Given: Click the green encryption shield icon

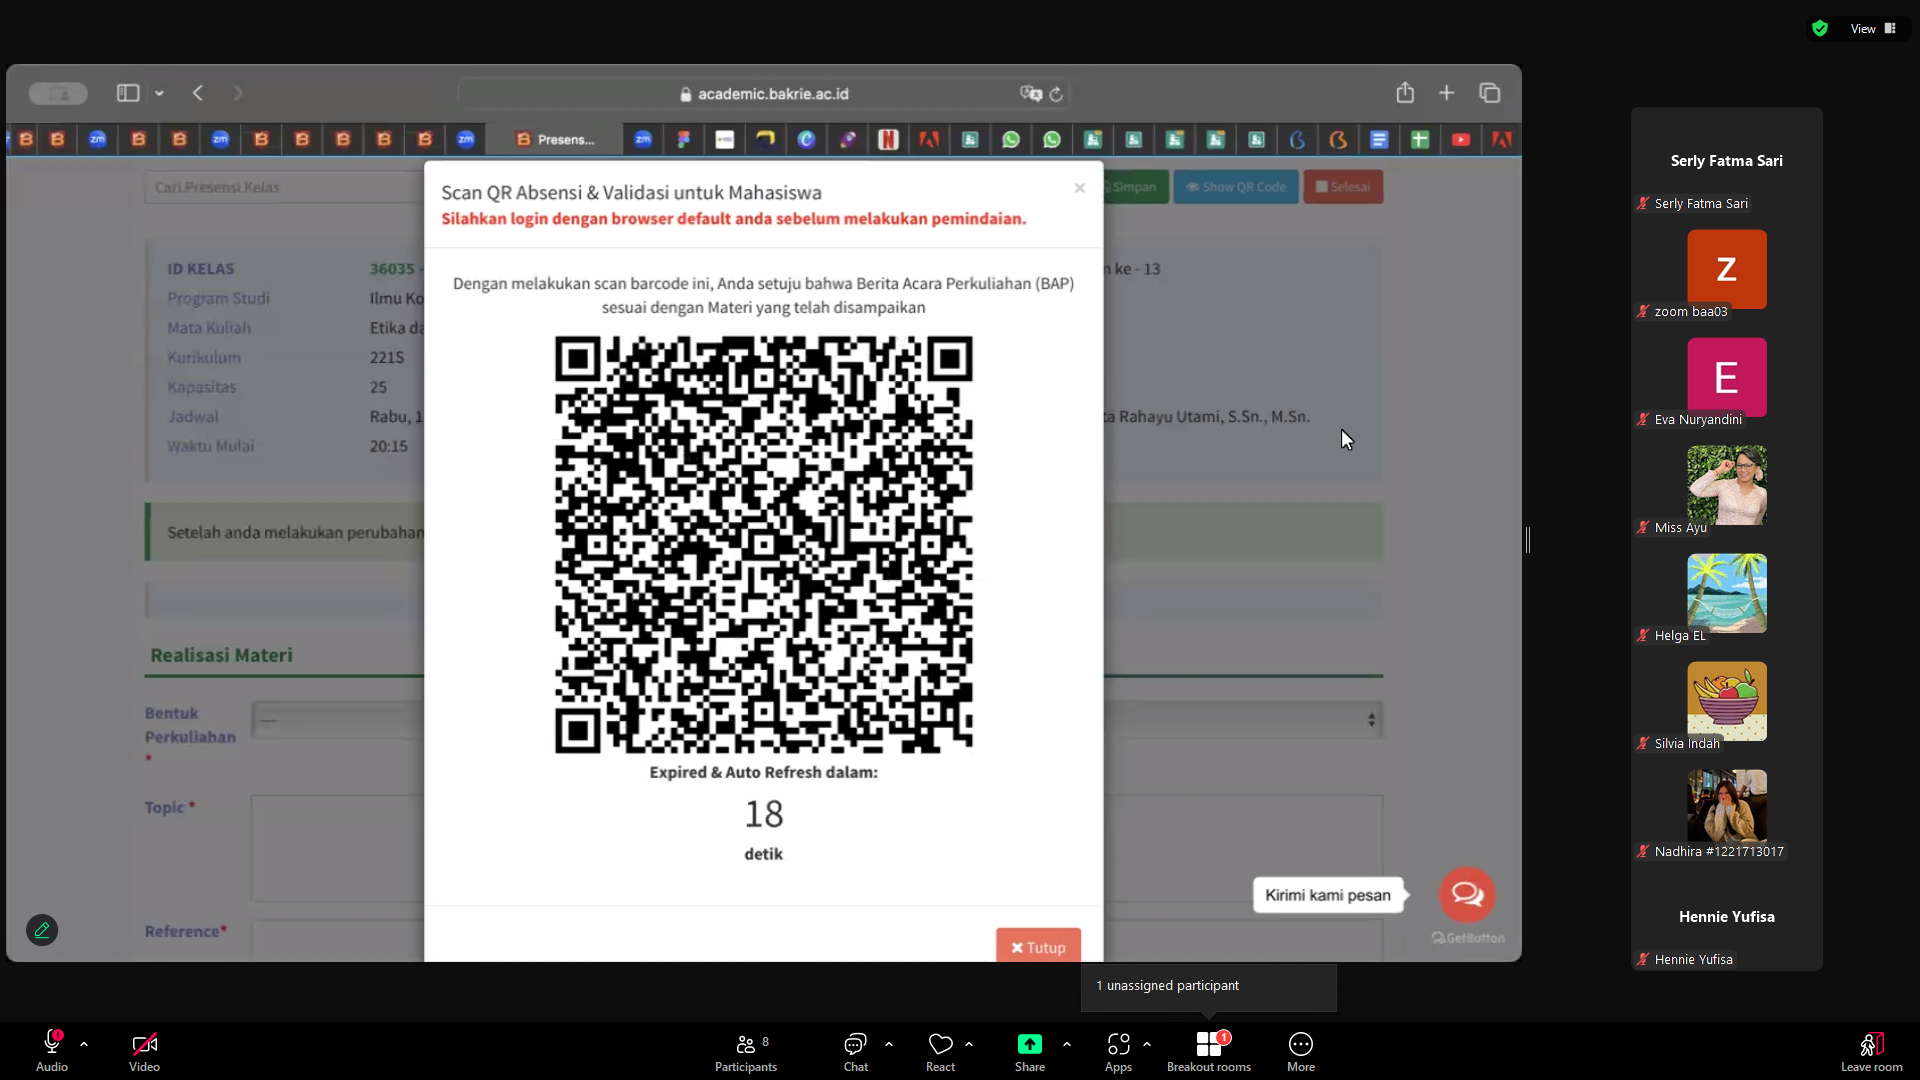Looking at the screenshot, I should pyautogui.click(x=1820, y=29).
